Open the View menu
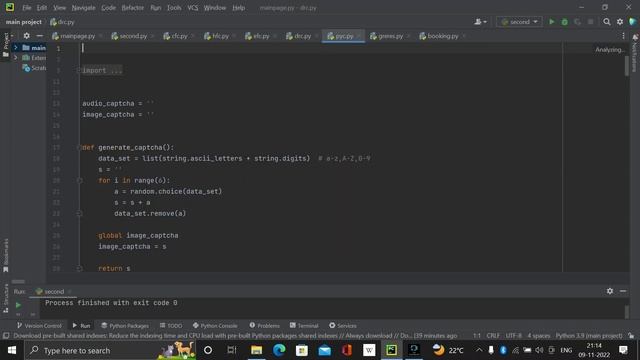Image resolution: width=640 pixels, height=360 pixels. [60, 8]
